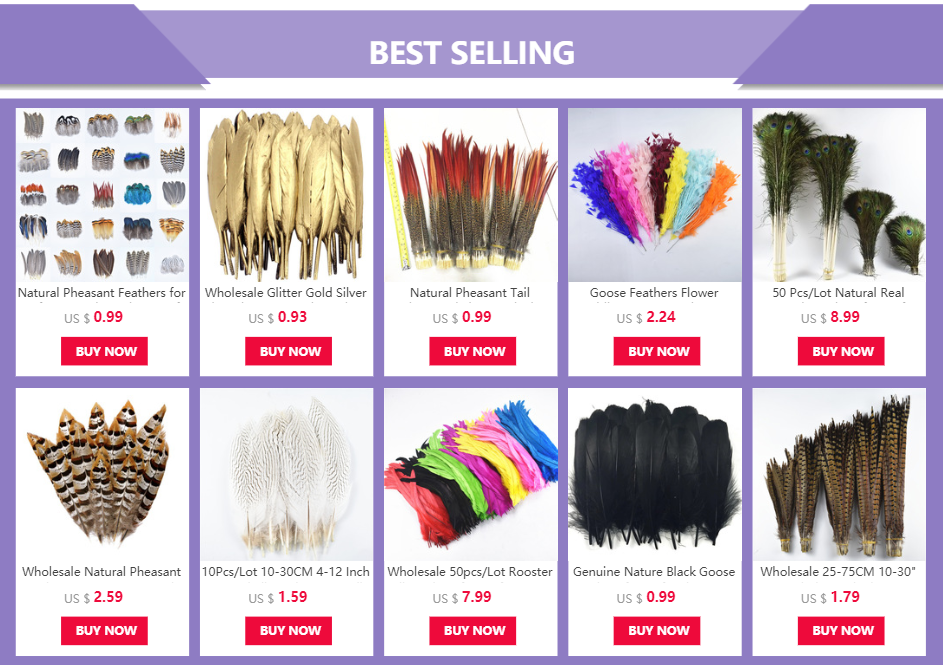Open the multicolor rooster feathers image
This screenshot has width=943, height=665.
click(471, 474)
